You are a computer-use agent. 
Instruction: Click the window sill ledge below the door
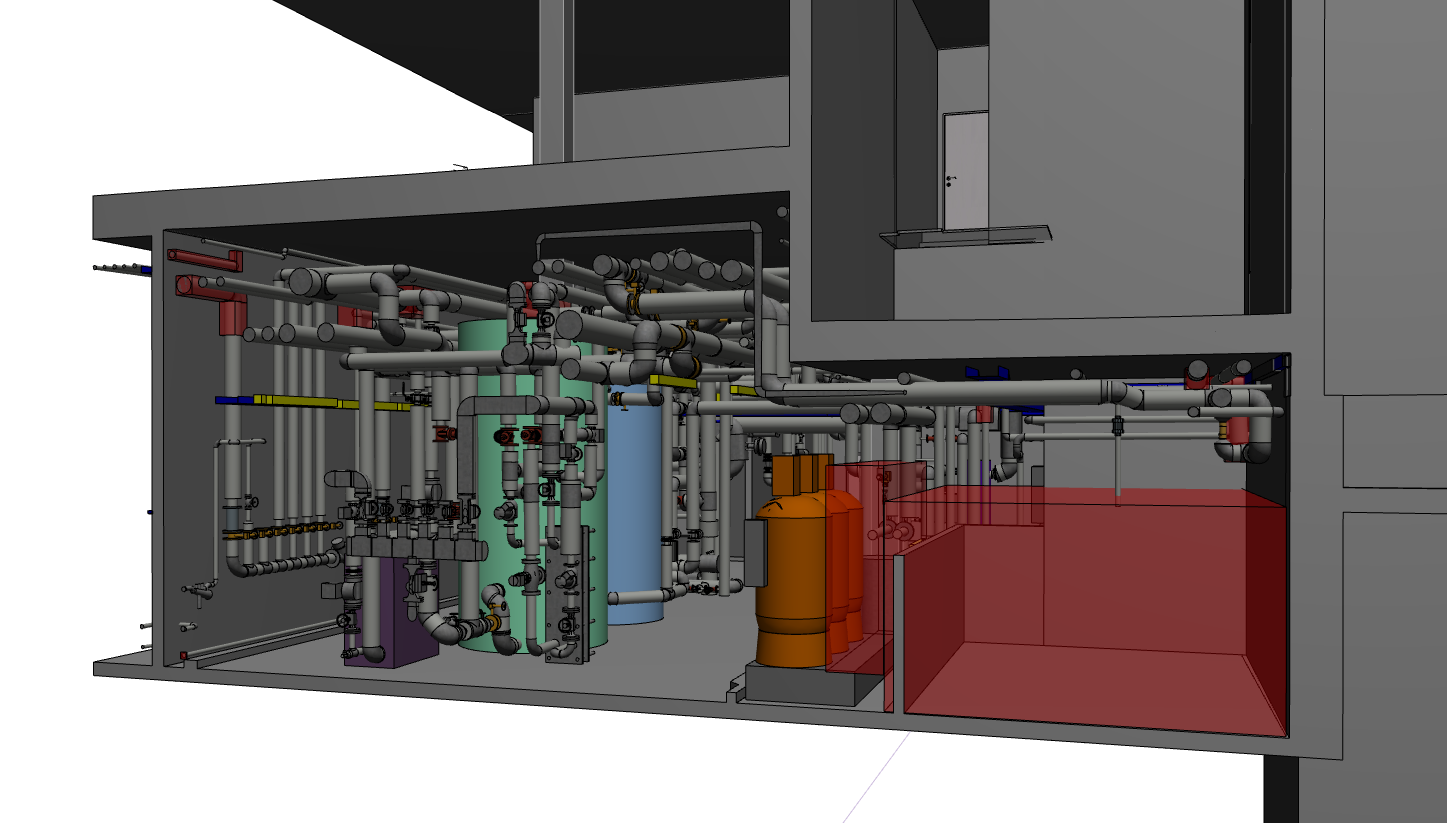(x=965, y=236)
